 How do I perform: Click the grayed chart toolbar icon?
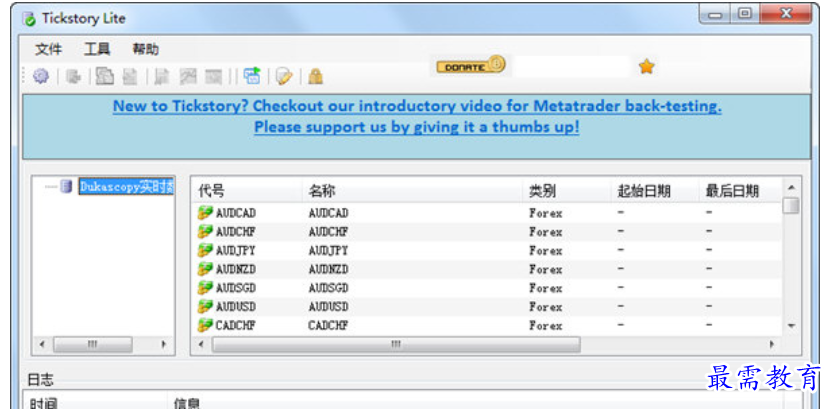pyautogui.click(x=188, y=77)
